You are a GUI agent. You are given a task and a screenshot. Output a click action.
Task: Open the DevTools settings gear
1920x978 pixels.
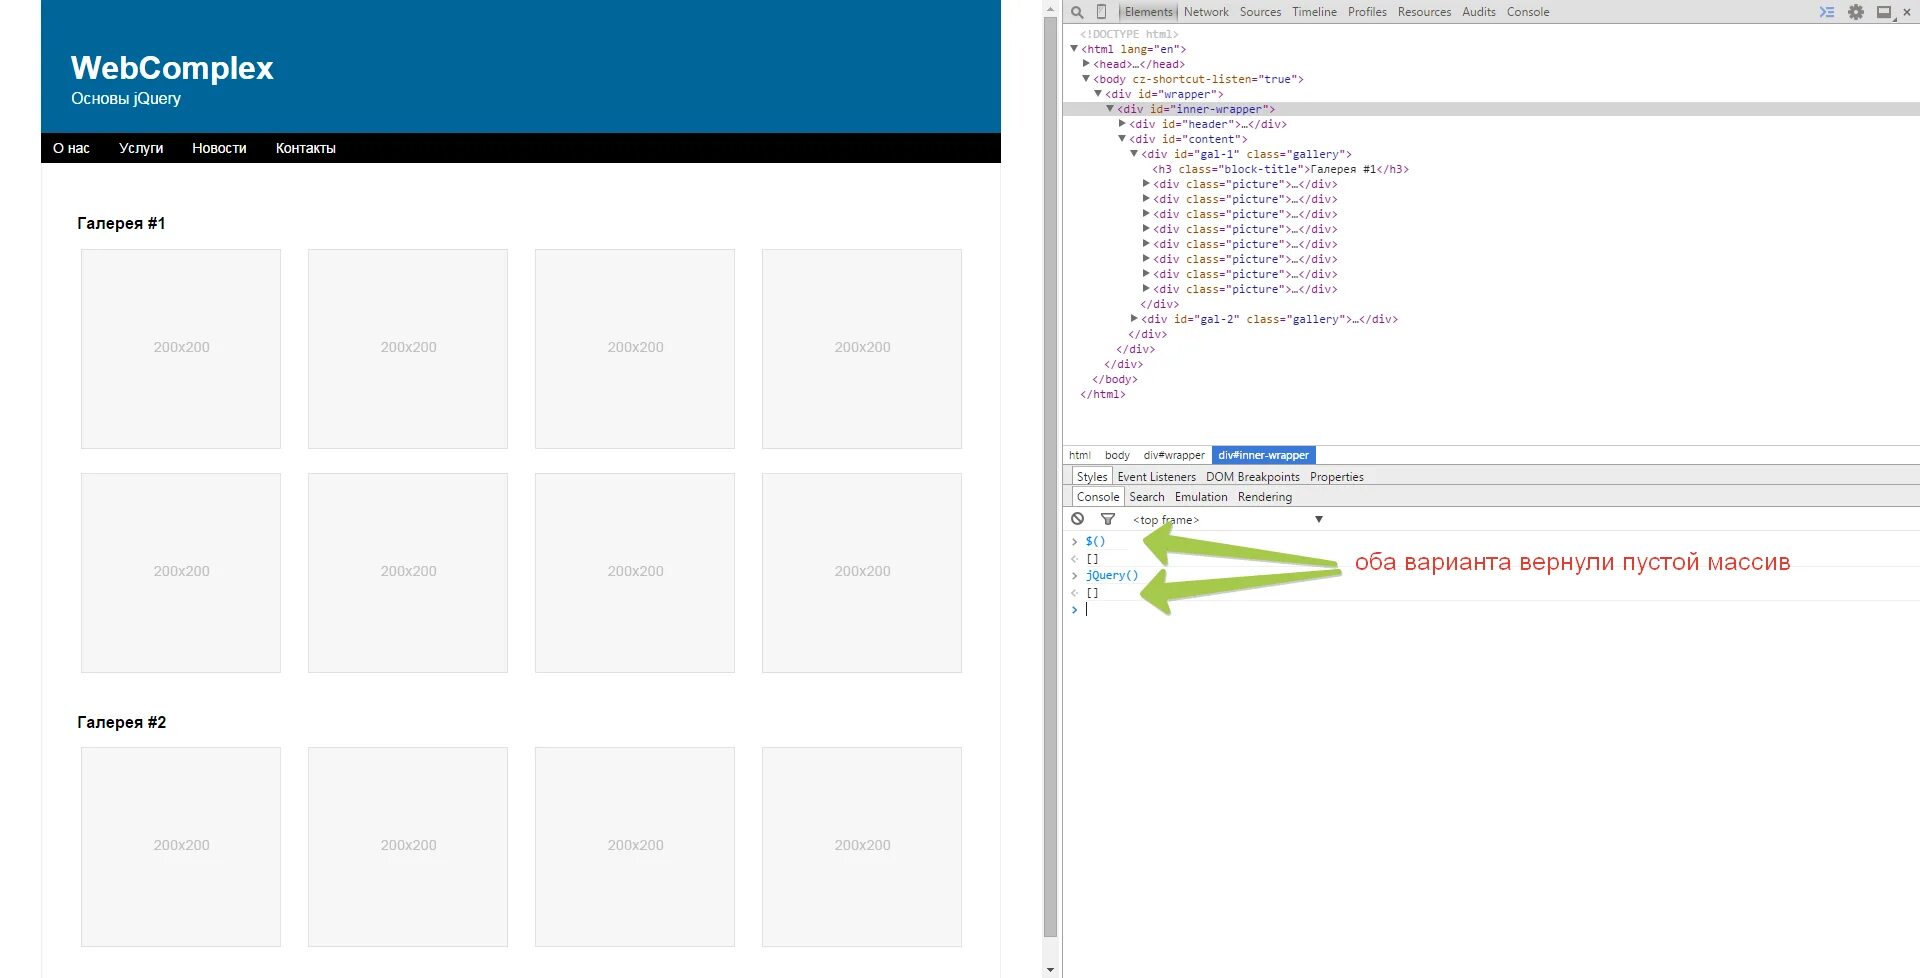1855,12
